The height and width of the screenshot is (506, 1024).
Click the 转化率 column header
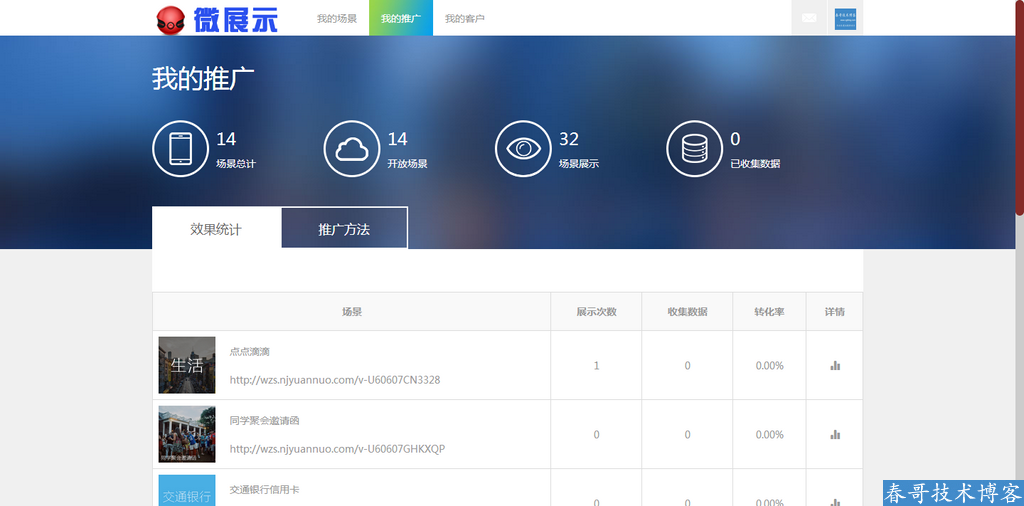coord(769,311)
